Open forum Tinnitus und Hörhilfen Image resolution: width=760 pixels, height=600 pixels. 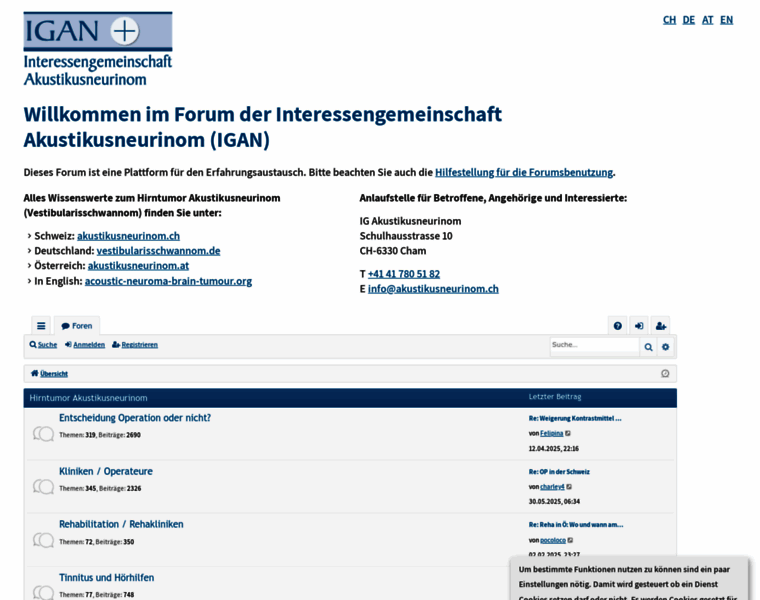tap(107, 578)
